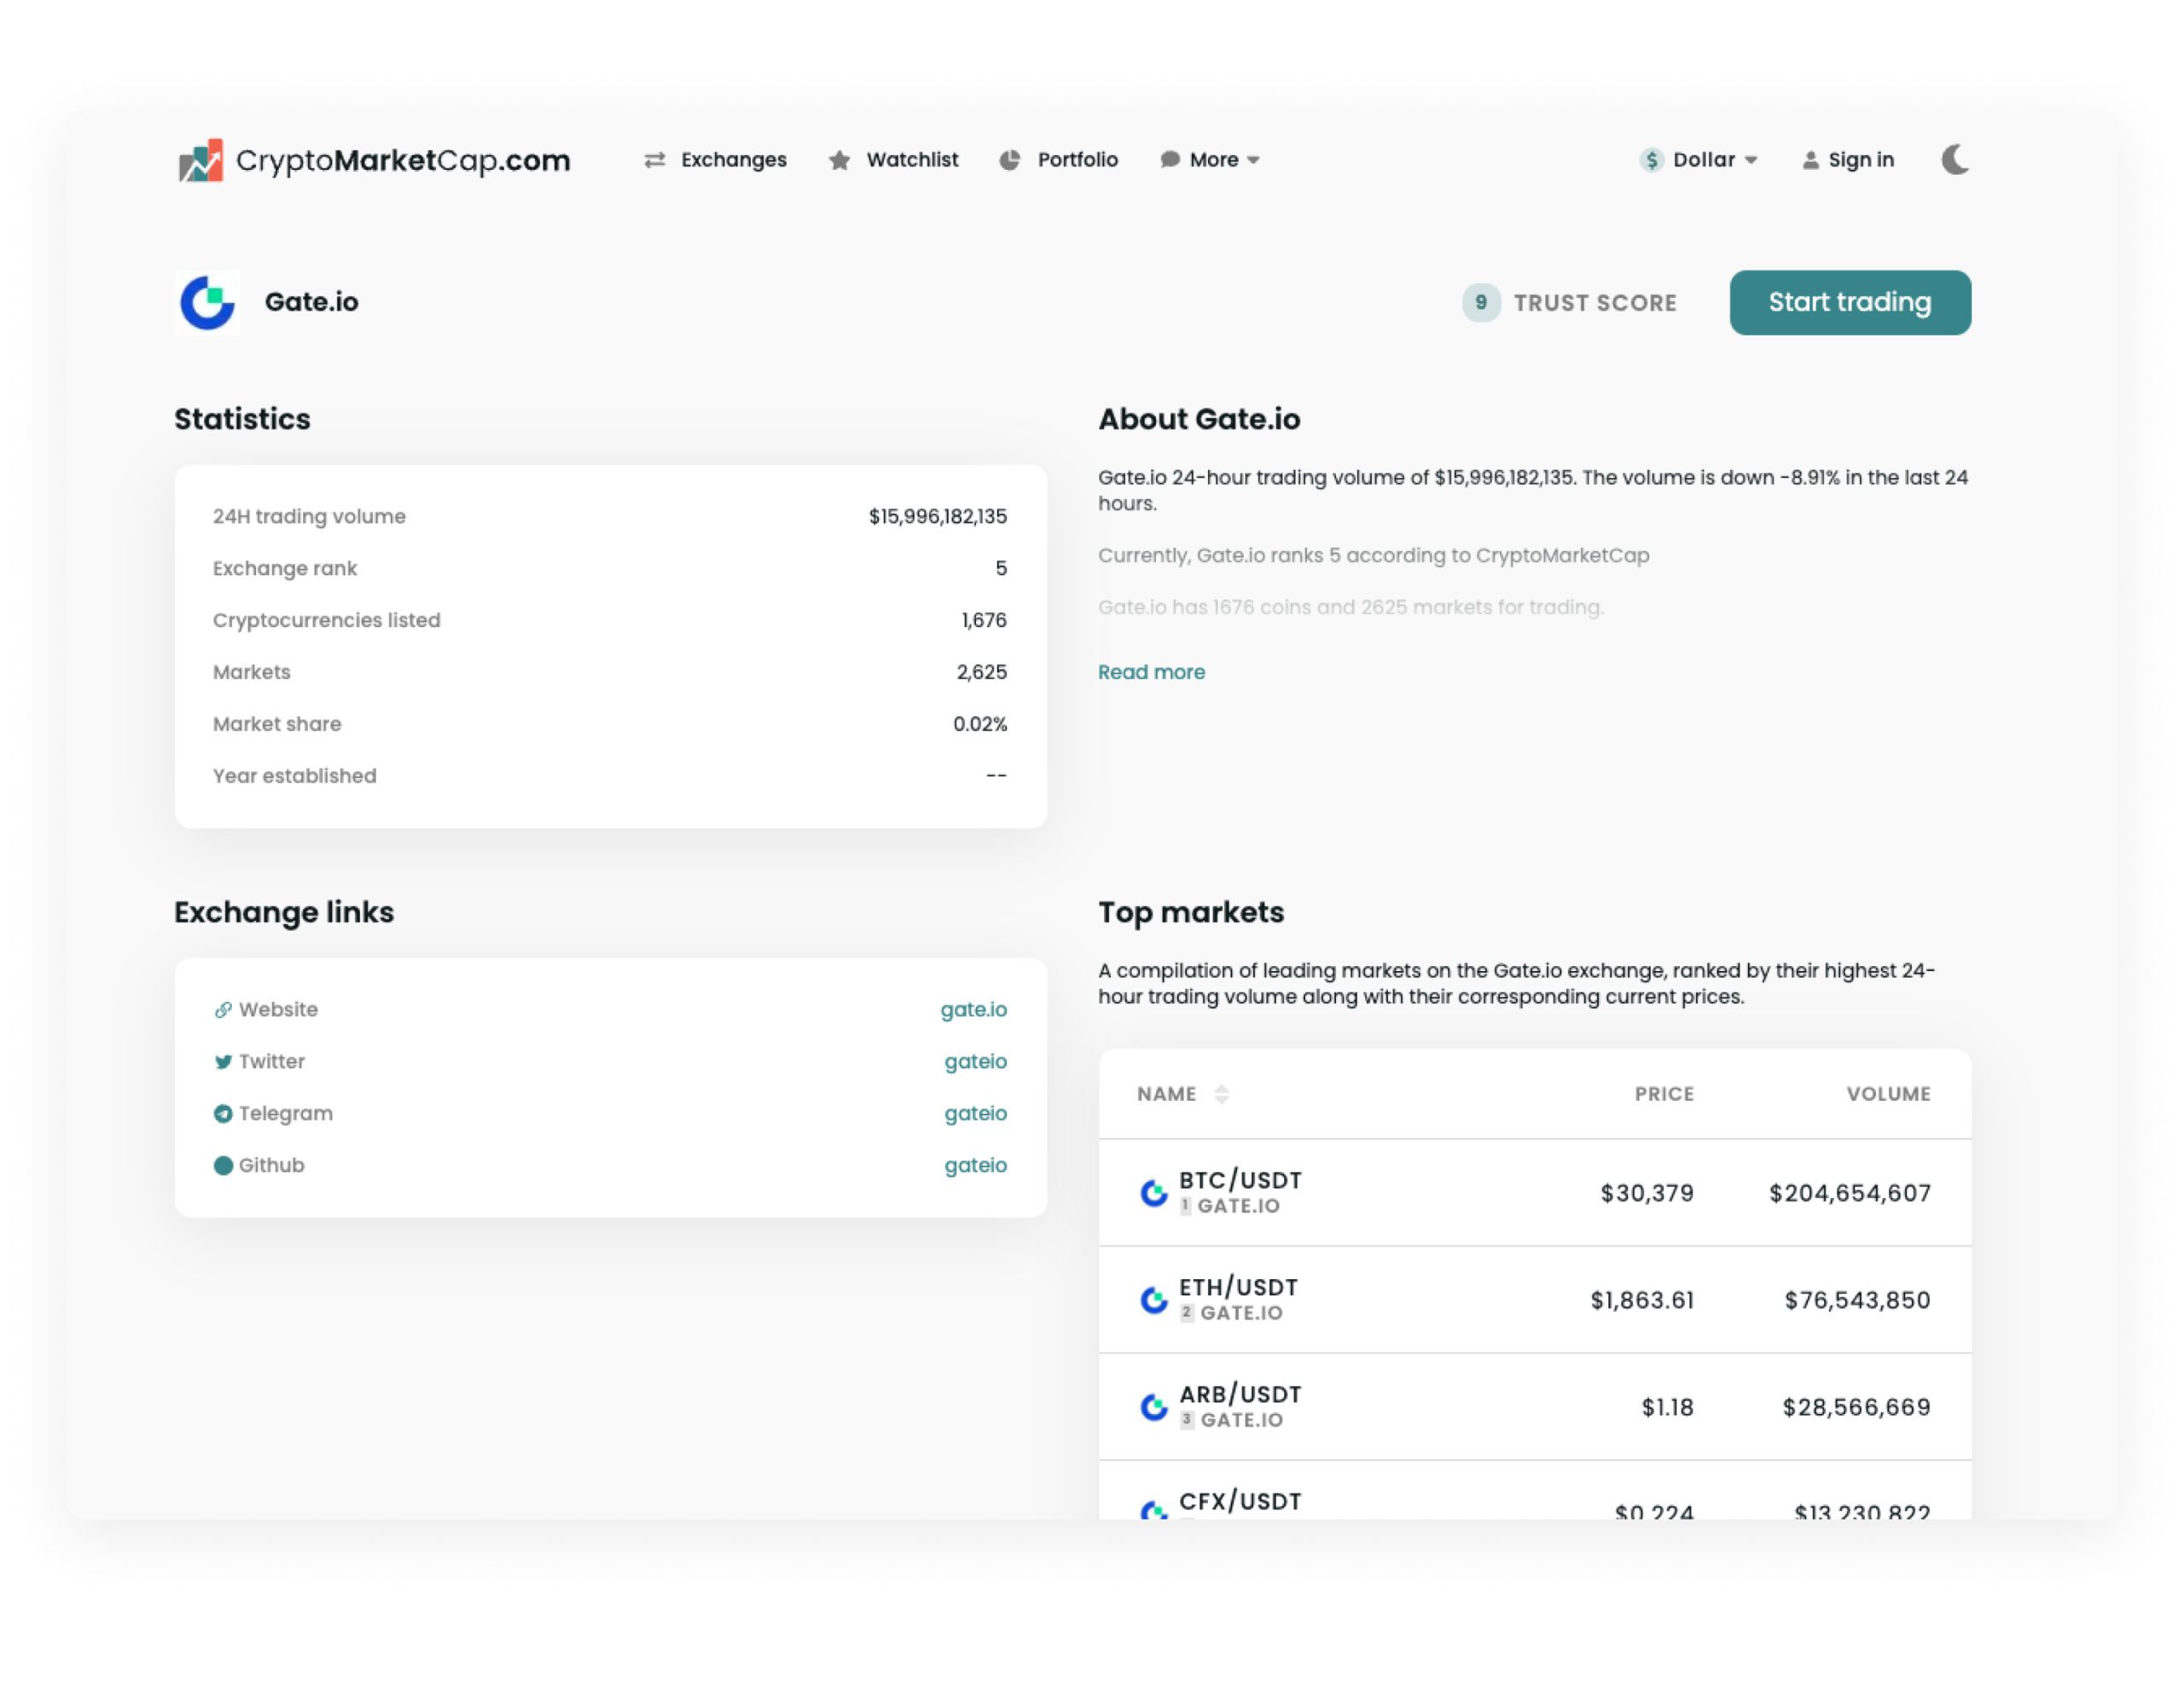Click the Twitter bird icon
This screenshot has width=2184, height=1681.
tap(223, 1062)
